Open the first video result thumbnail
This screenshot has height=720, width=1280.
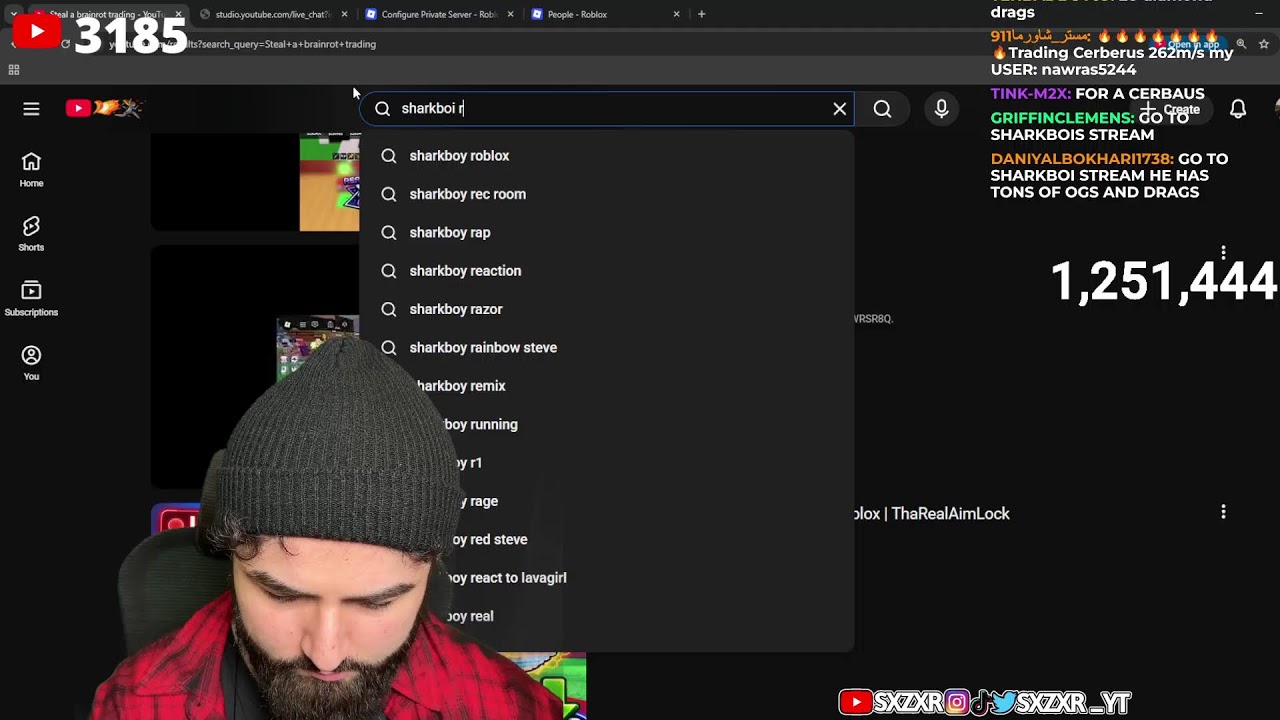click(255, 182)
